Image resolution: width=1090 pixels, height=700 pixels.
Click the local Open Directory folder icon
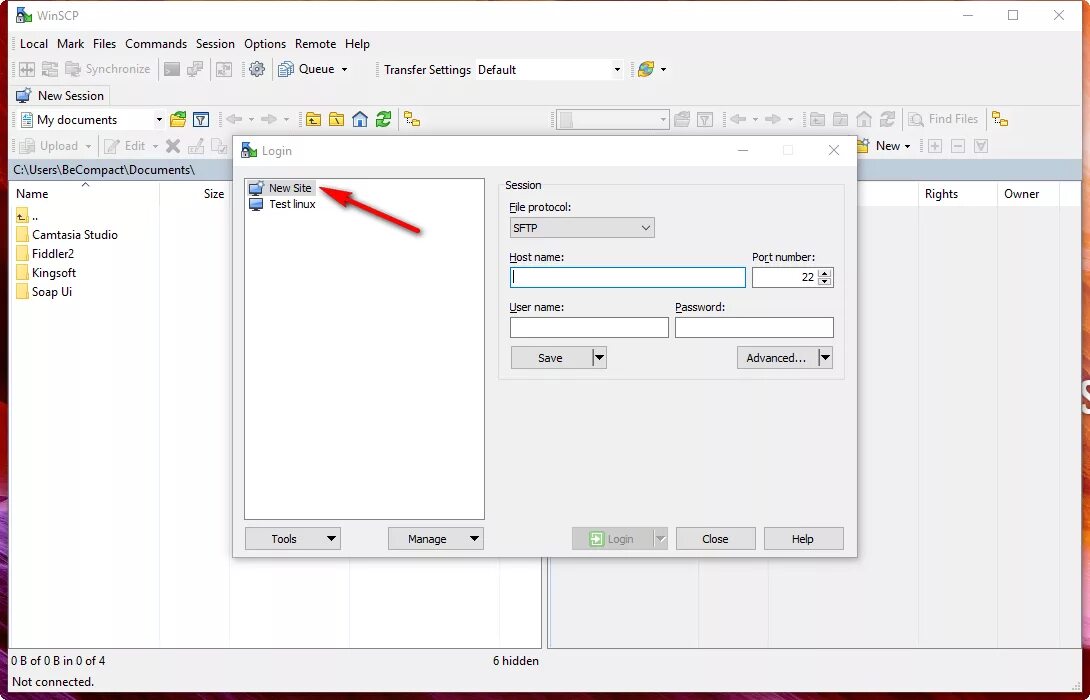[178, 120]
